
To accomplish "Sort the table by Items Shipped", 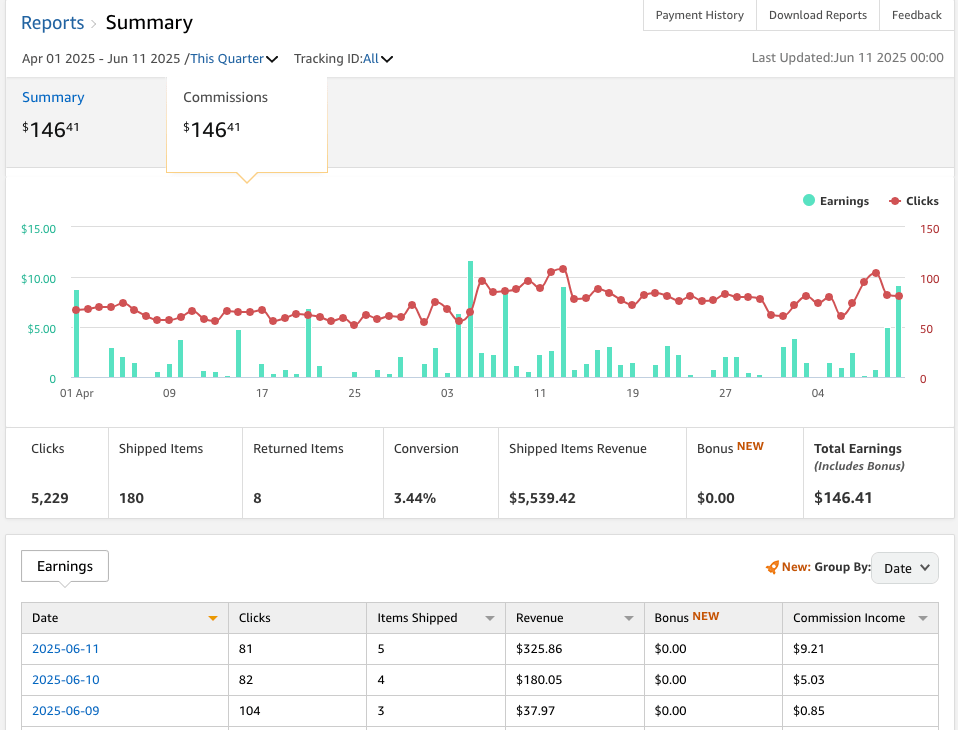I will pos(489,618).
